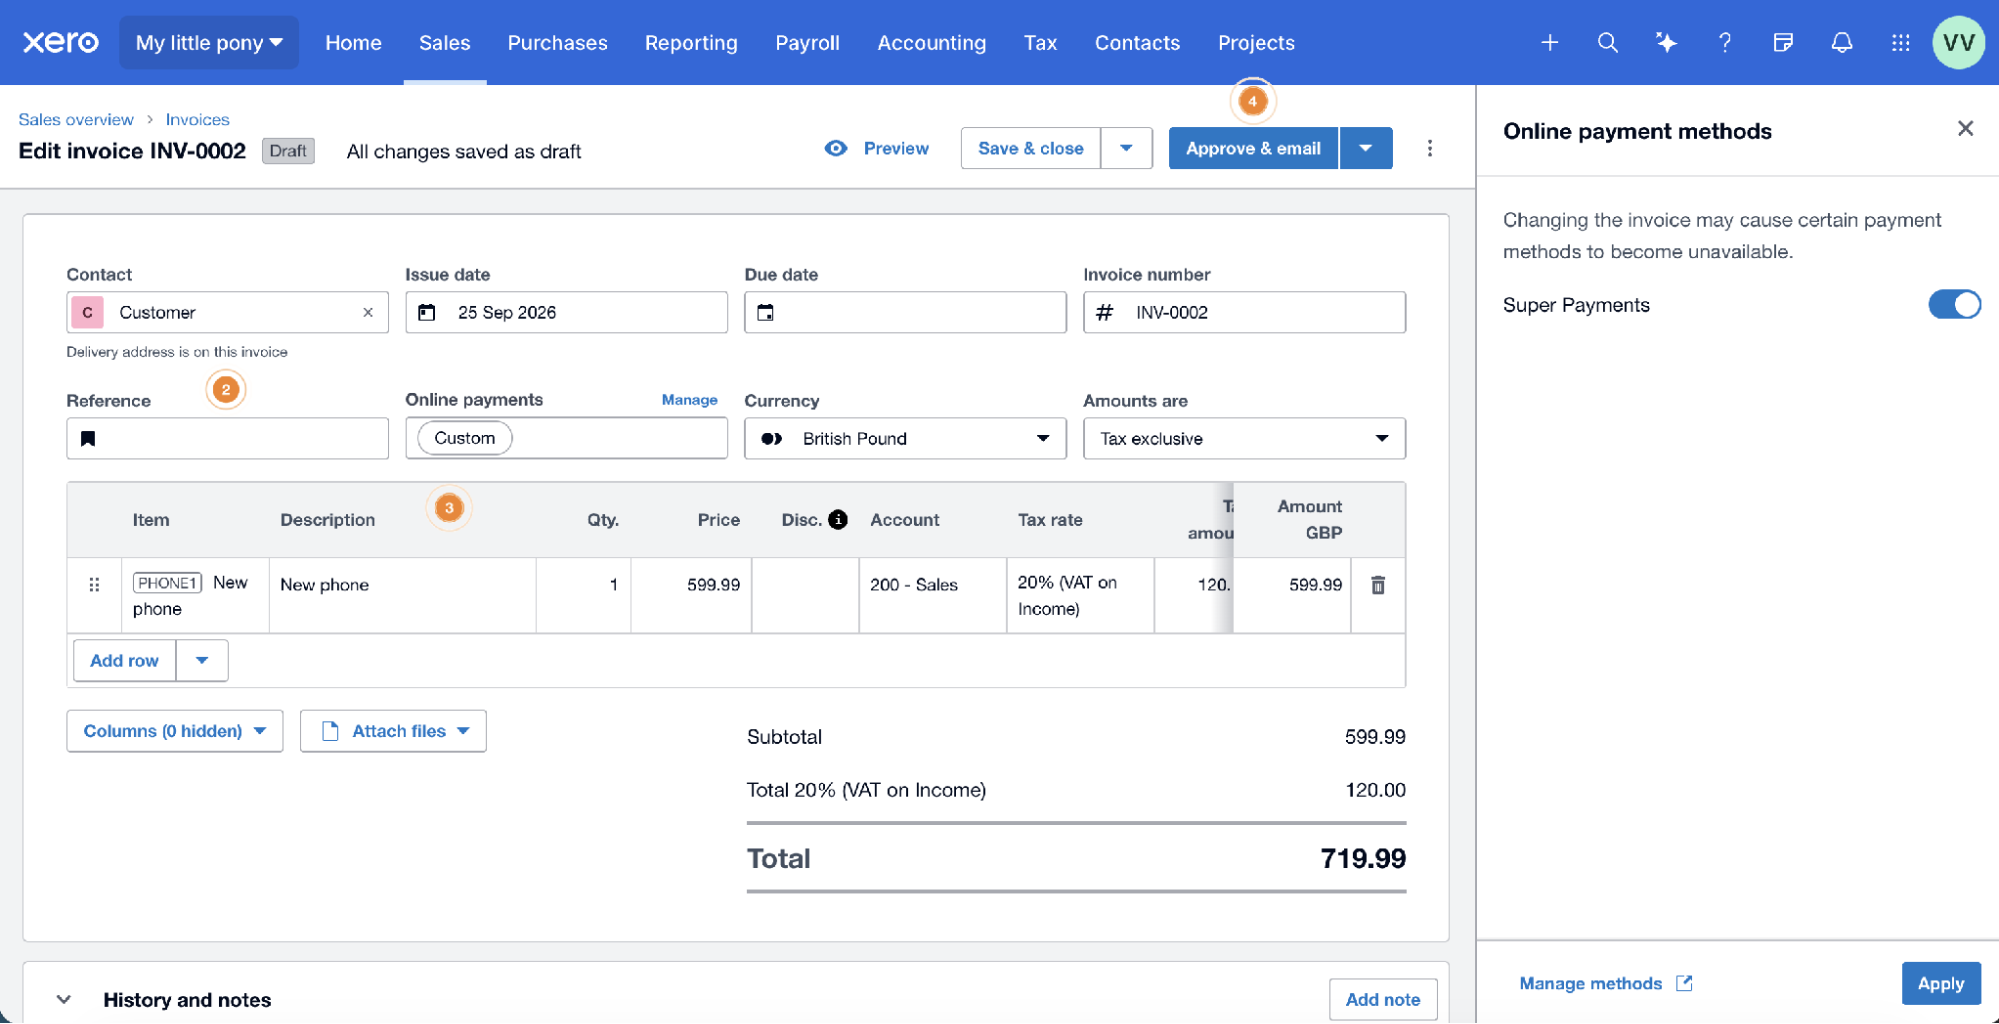
Task: Open the Tax exclusive amounts dropdown
Action: (1244, 438)
